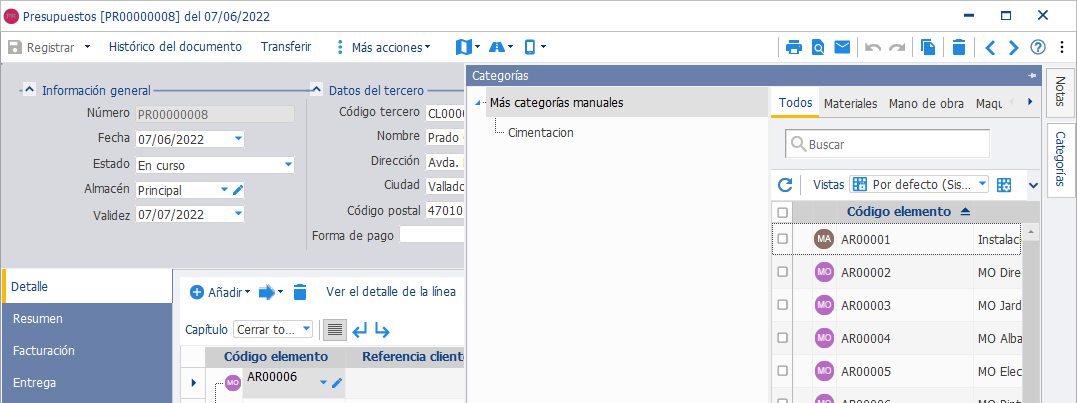Check the AR00002 row checkbox
Viewport: 1077px width, 403px height.
[782, 272]
